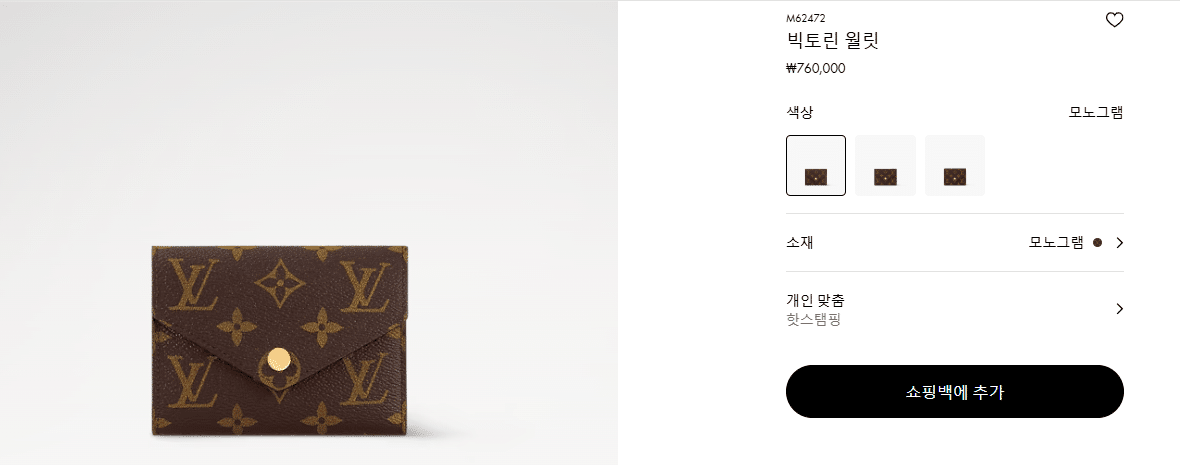Click the ₩760,000 price text

(x=816, y=68)
